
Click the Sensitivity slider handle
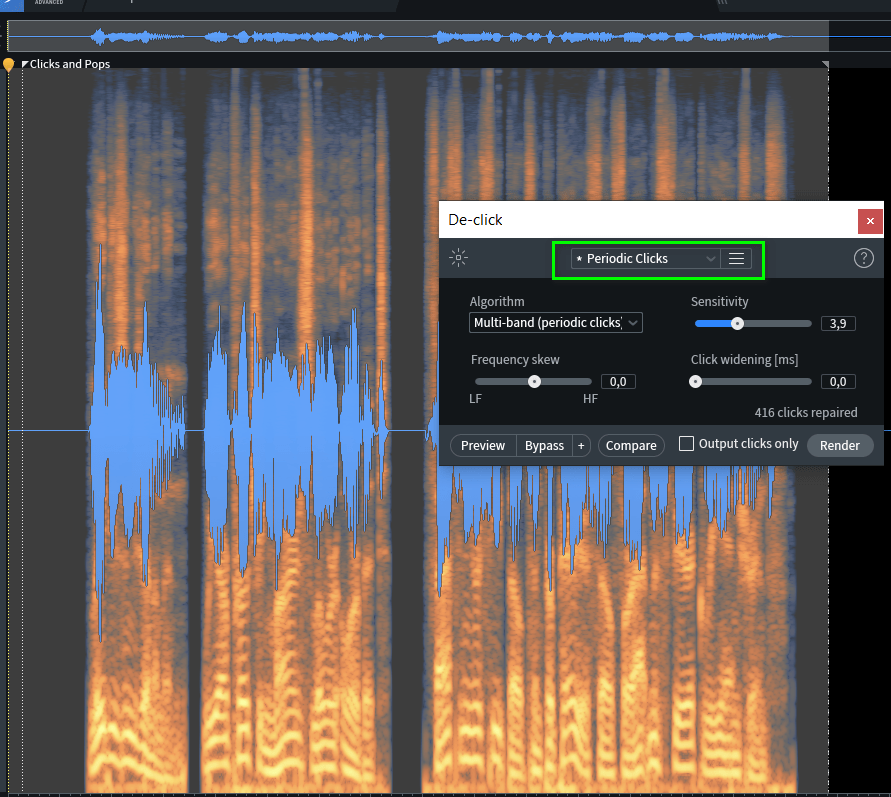[x=737, y=323]
